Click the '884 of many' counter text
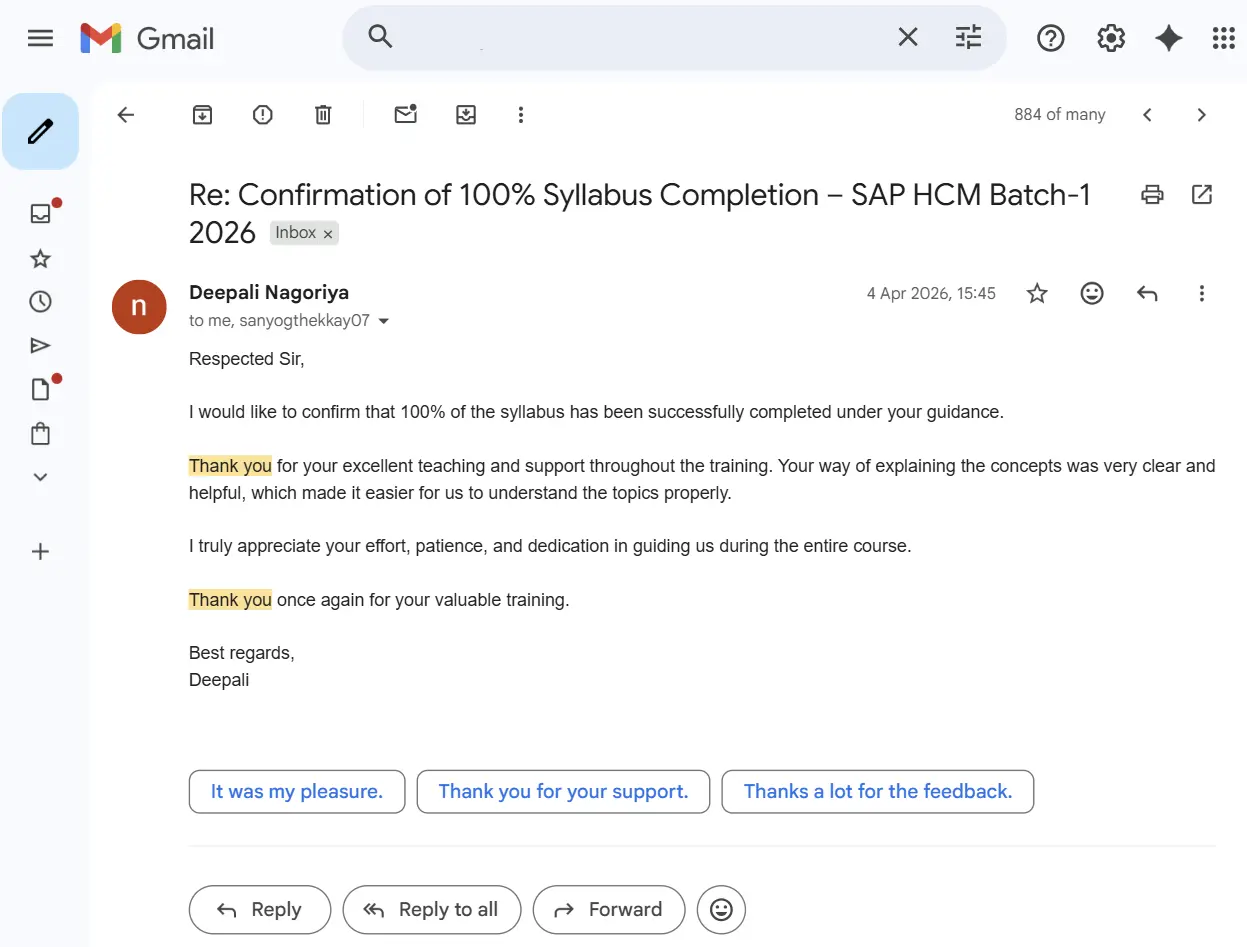The width and height of the screenshot is (1247, 947). click(1060, 115)
